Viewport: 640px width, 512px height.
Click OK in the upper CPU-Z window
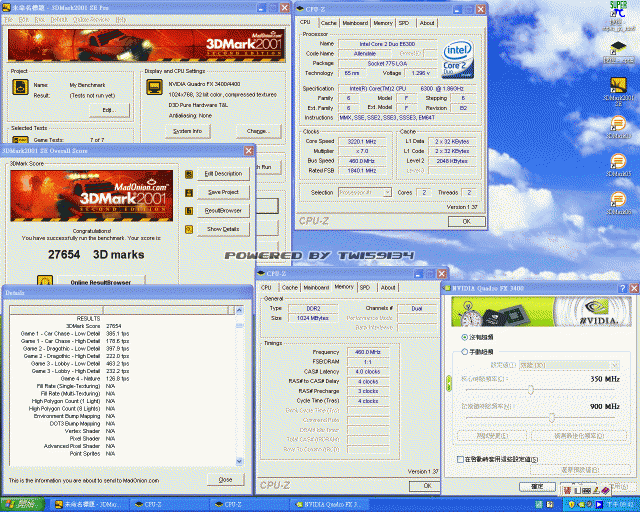coord(467,221)
